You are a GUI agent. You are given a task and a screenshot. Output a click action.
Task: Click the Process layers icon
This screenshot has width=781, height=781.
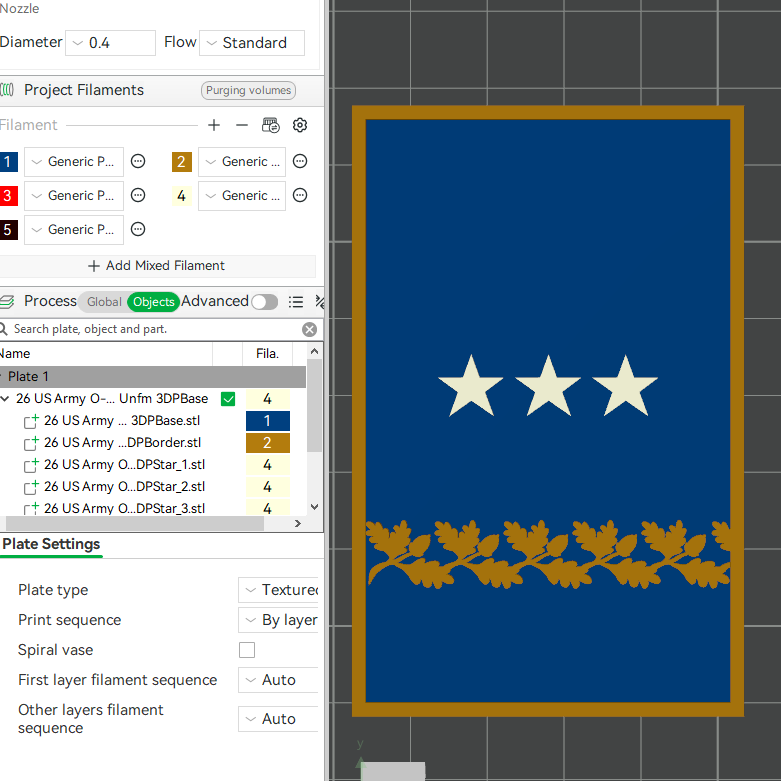[x=6, y=301]
